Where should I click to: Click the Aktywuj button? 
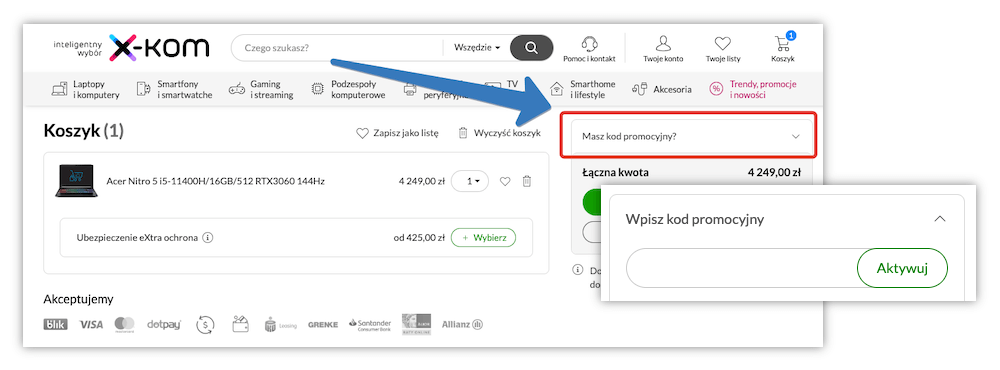(902, 268)
